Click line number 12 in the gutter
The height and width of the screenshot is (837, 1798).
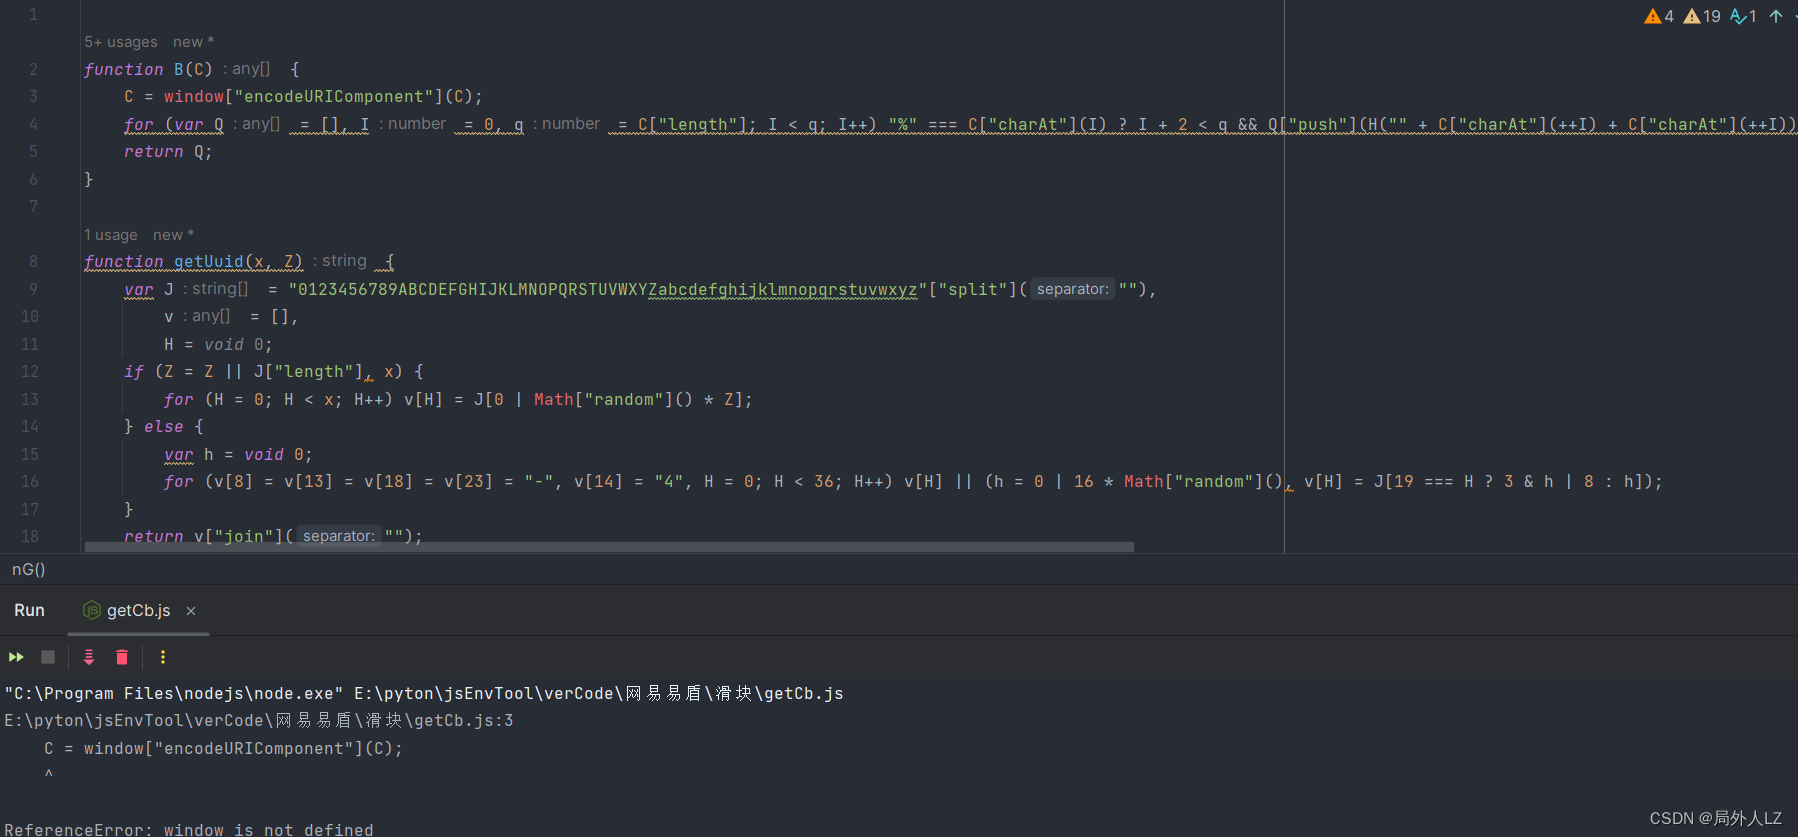pos(30,371)
